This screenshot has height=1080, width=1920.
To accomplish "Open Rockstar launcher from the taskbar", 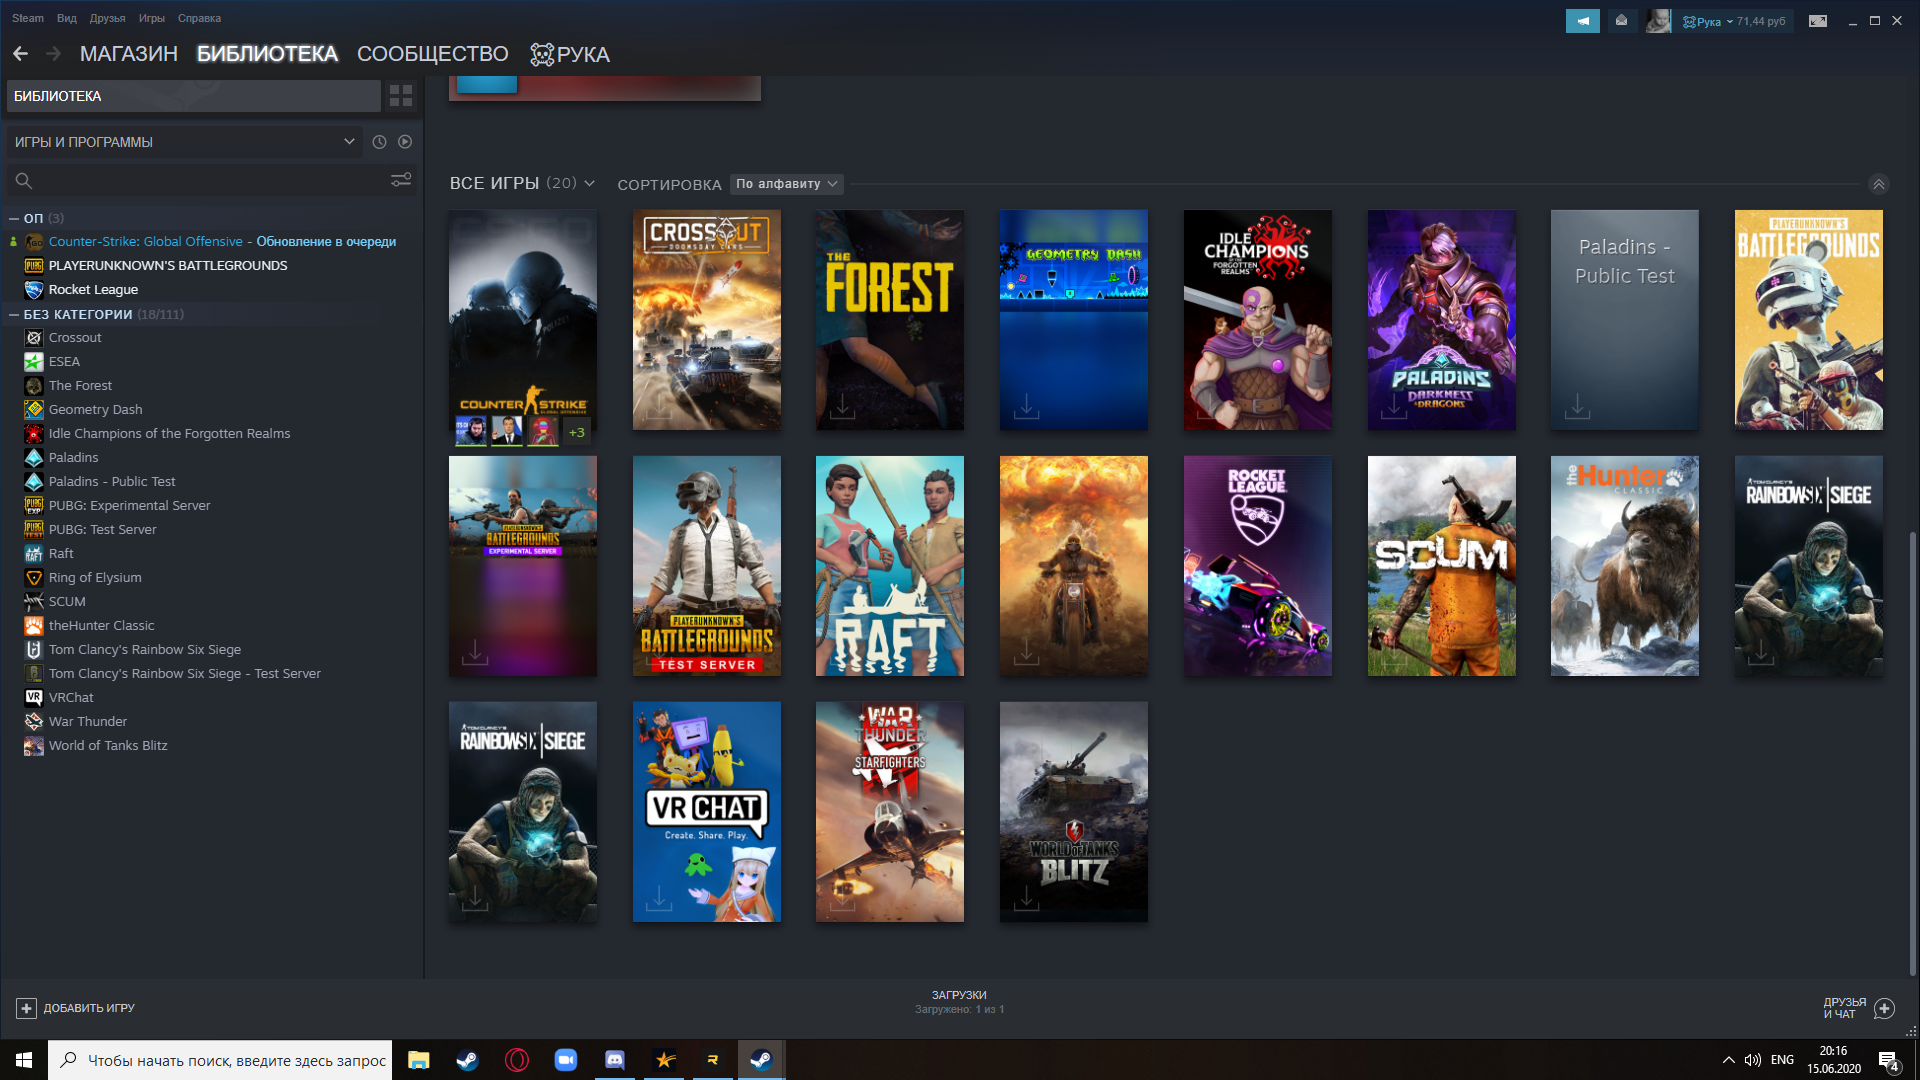I will coord(712,1060).
